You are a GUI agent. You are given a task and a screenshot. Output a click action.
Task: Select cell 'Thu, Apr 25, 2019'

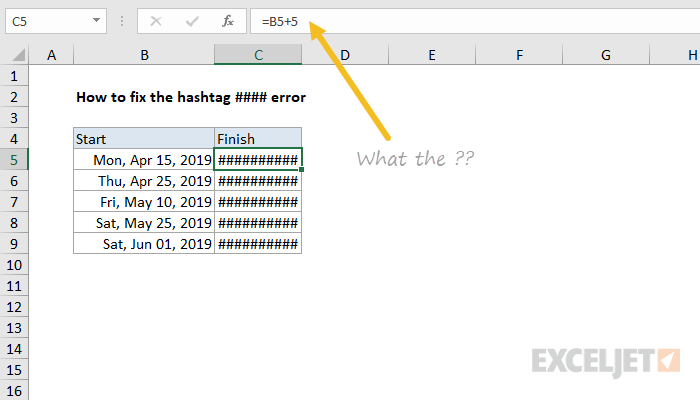[144, 180]
